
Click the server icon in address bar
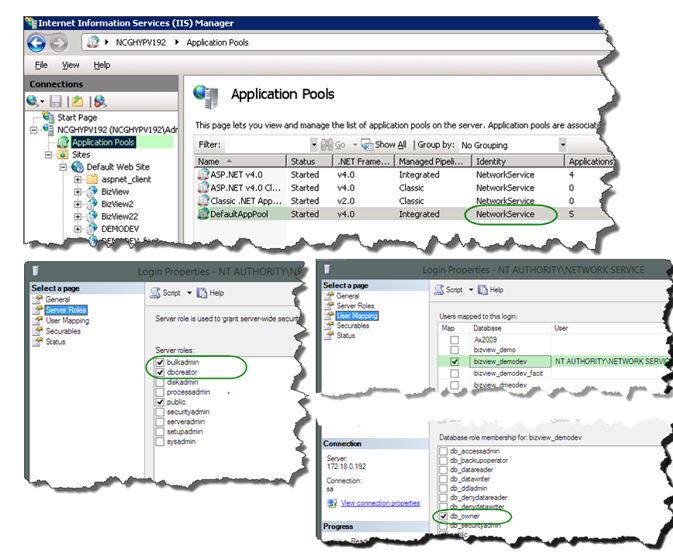click(x=92, y=42)
